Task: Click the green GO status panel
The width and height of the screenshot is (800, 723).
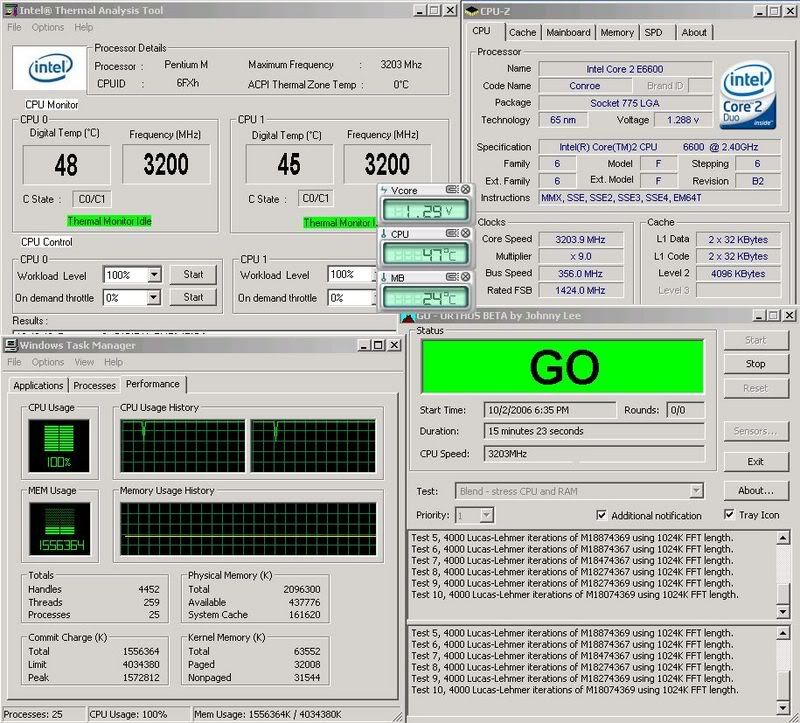Action: click(562, 366)
